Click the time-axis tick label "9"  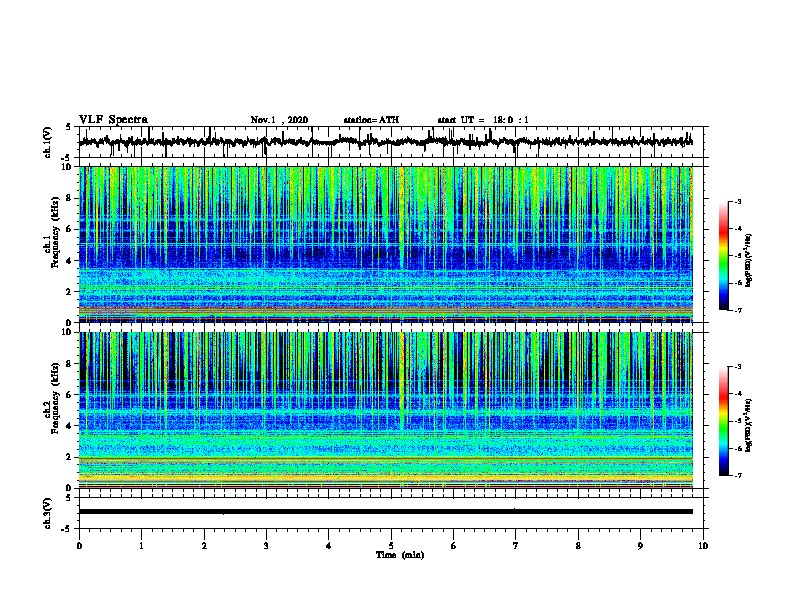(640, 546)
